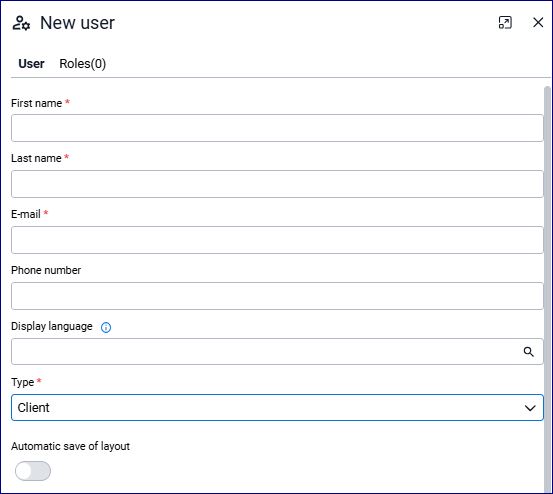Image resolution: width=553 pixels, height=494 pixels.
Task: Click the Display language label text
Action: tap(52, 327)
